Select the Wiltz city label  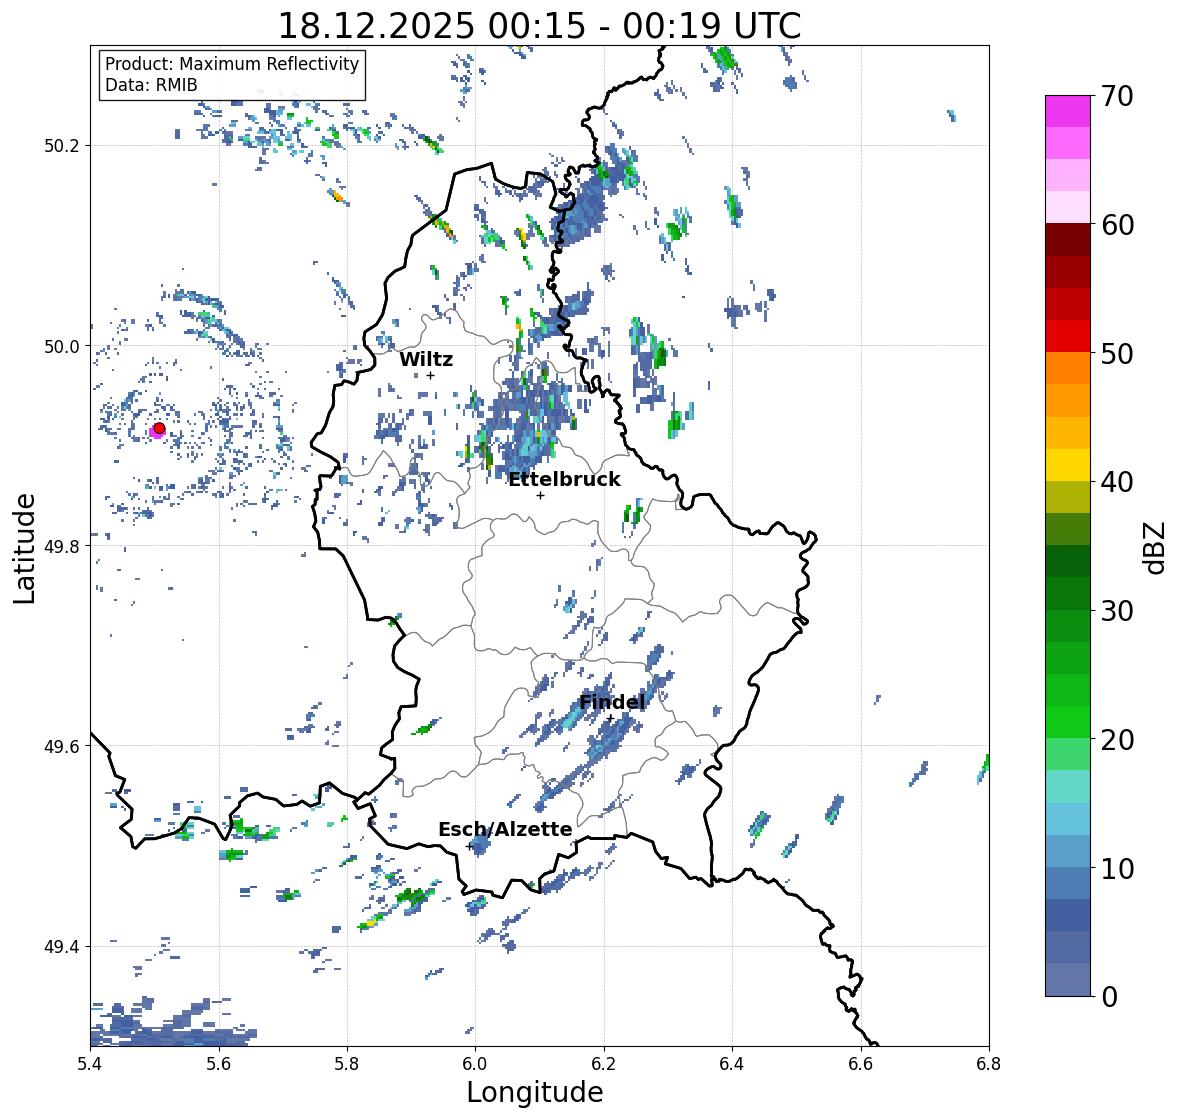click(426, 359)
